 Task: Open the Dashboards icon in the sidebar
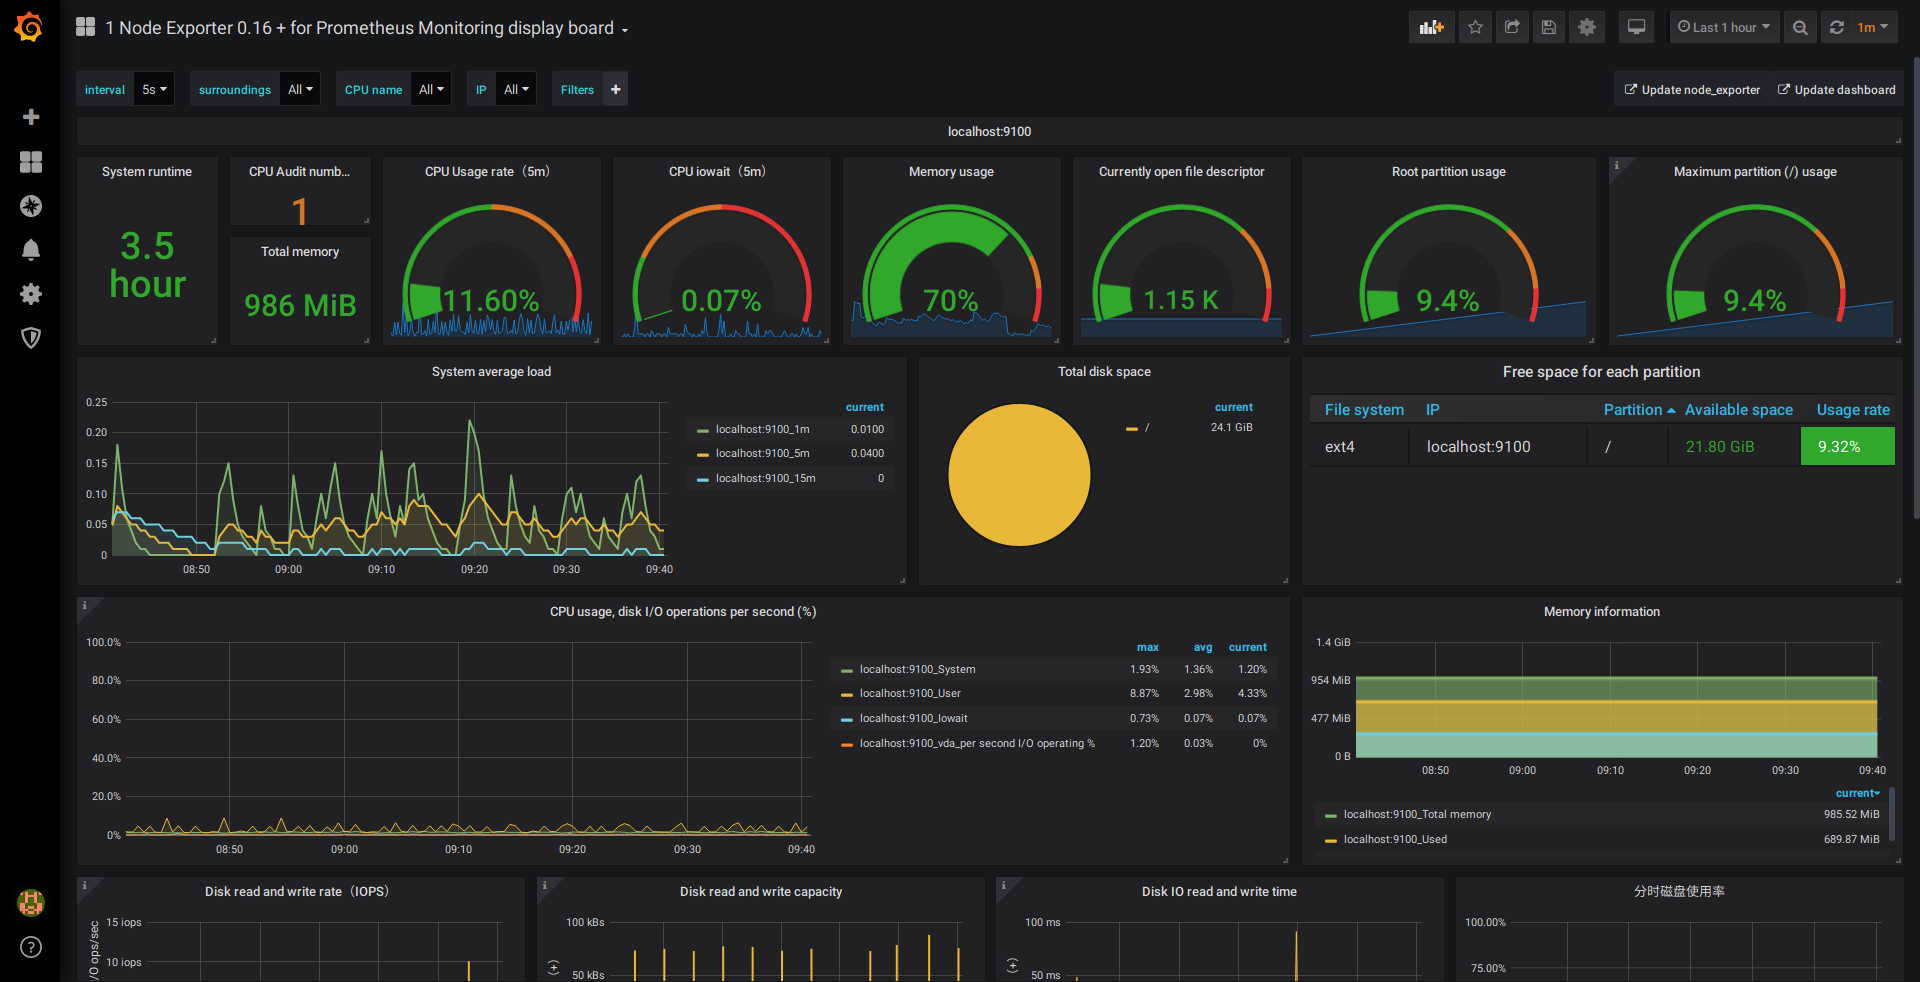31,162
